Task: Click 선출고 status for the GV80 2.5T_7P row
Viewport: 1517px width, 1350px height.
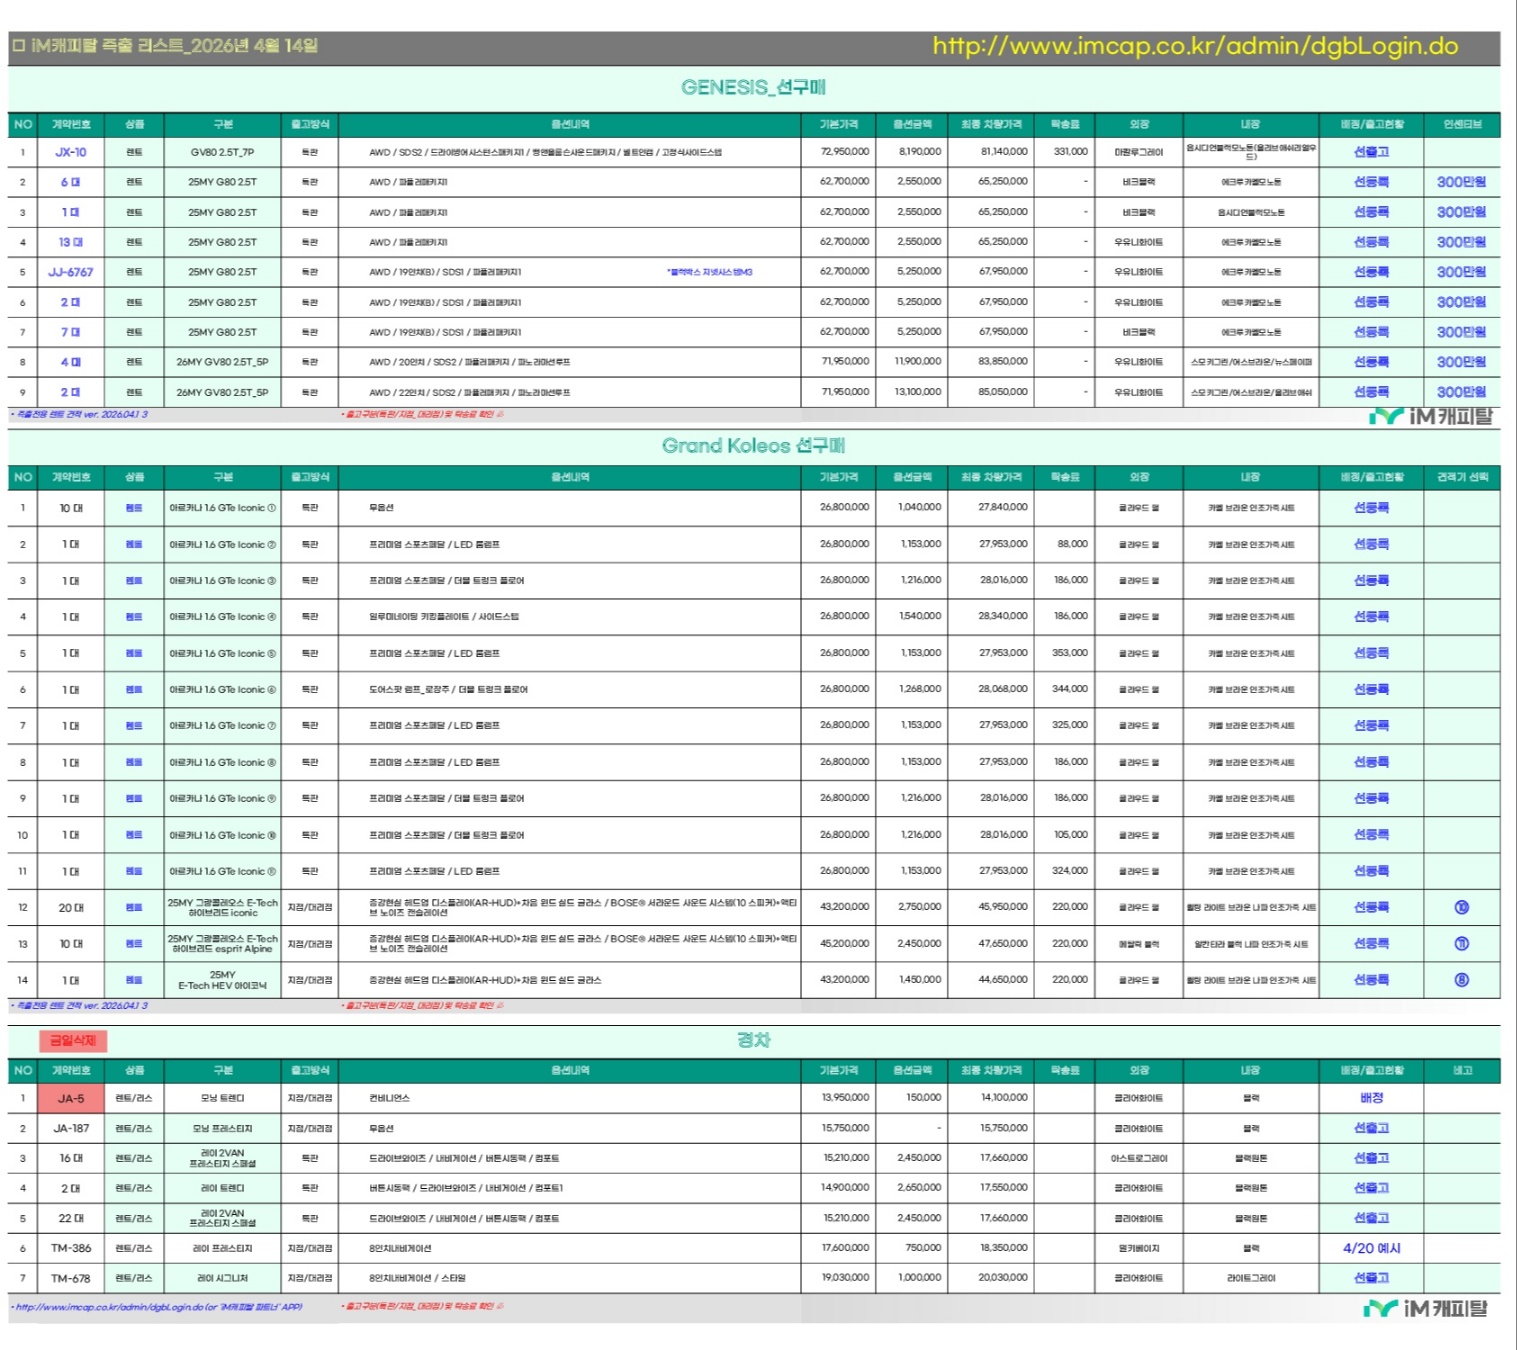Action: coord(1371,152)
